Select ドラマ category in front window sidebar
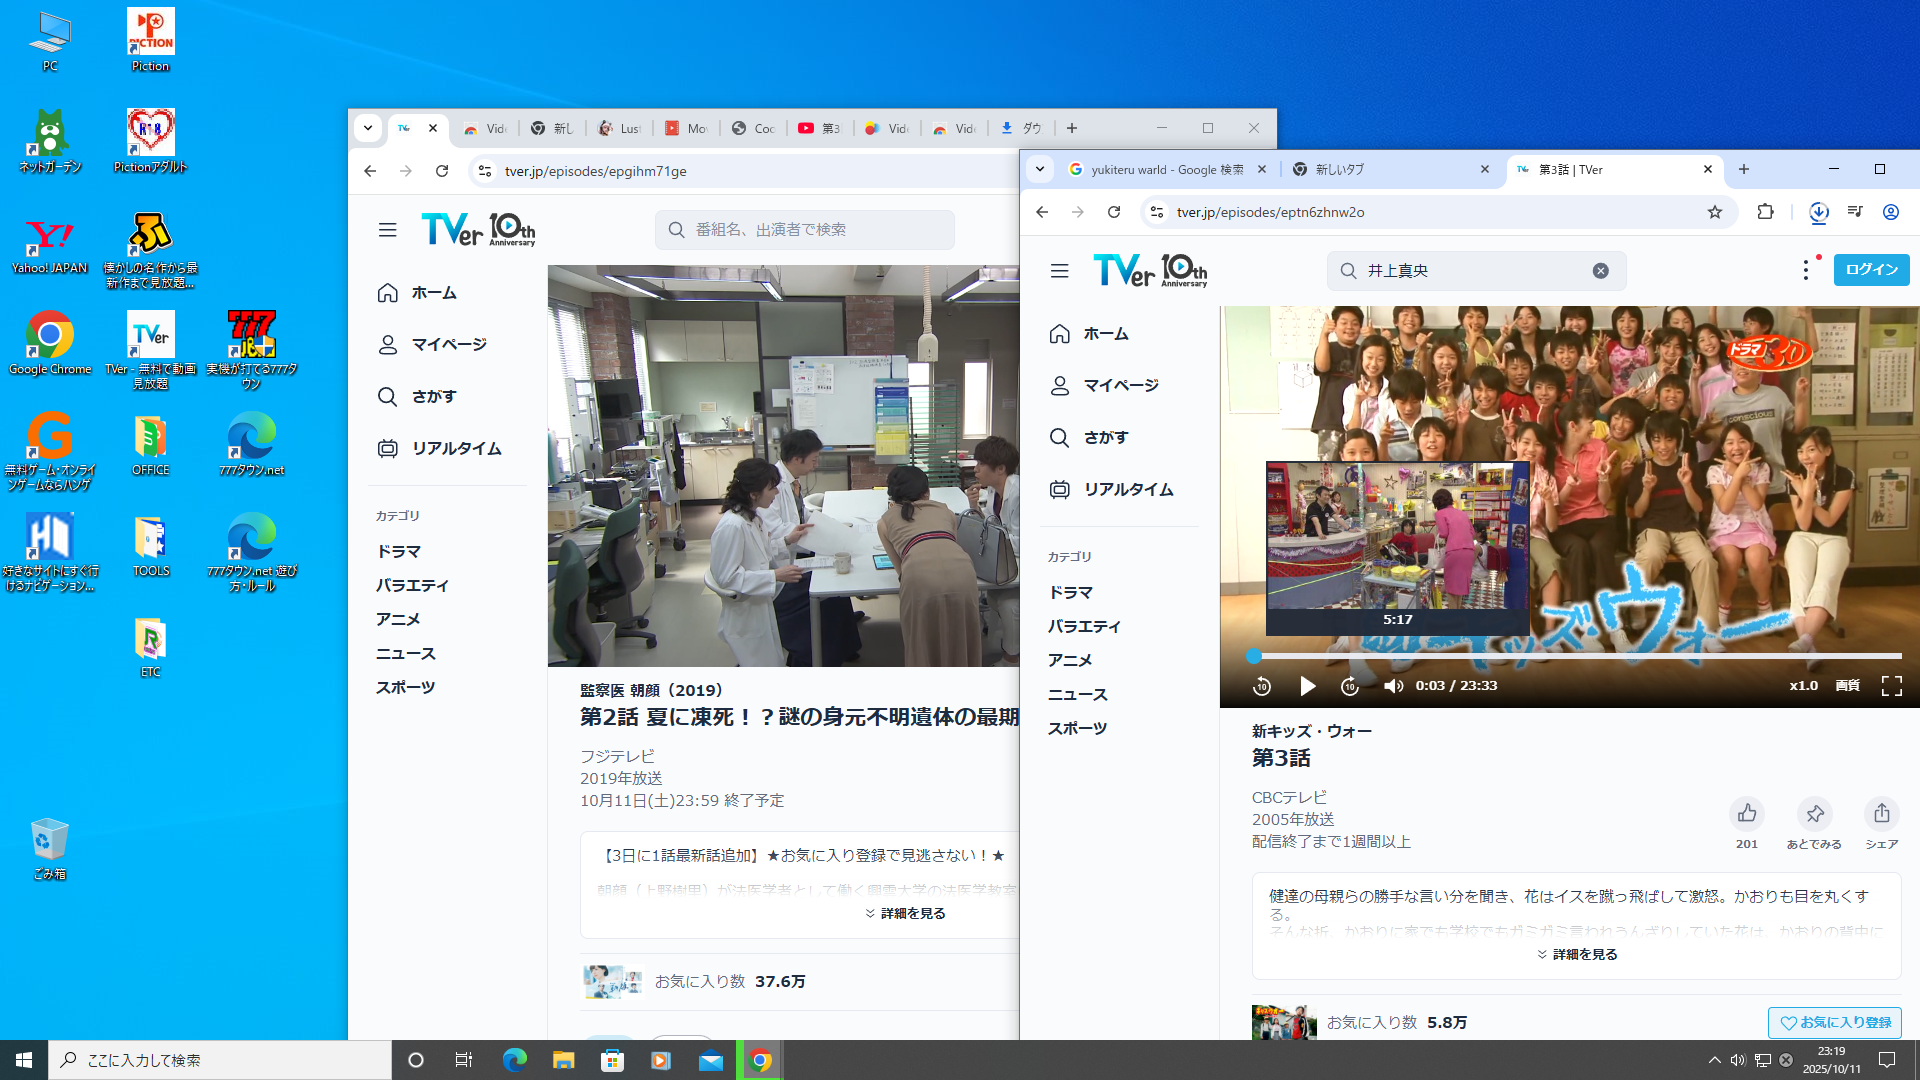The width and height of the screenshot is (1920, 1080). [x=1070, y=593]
